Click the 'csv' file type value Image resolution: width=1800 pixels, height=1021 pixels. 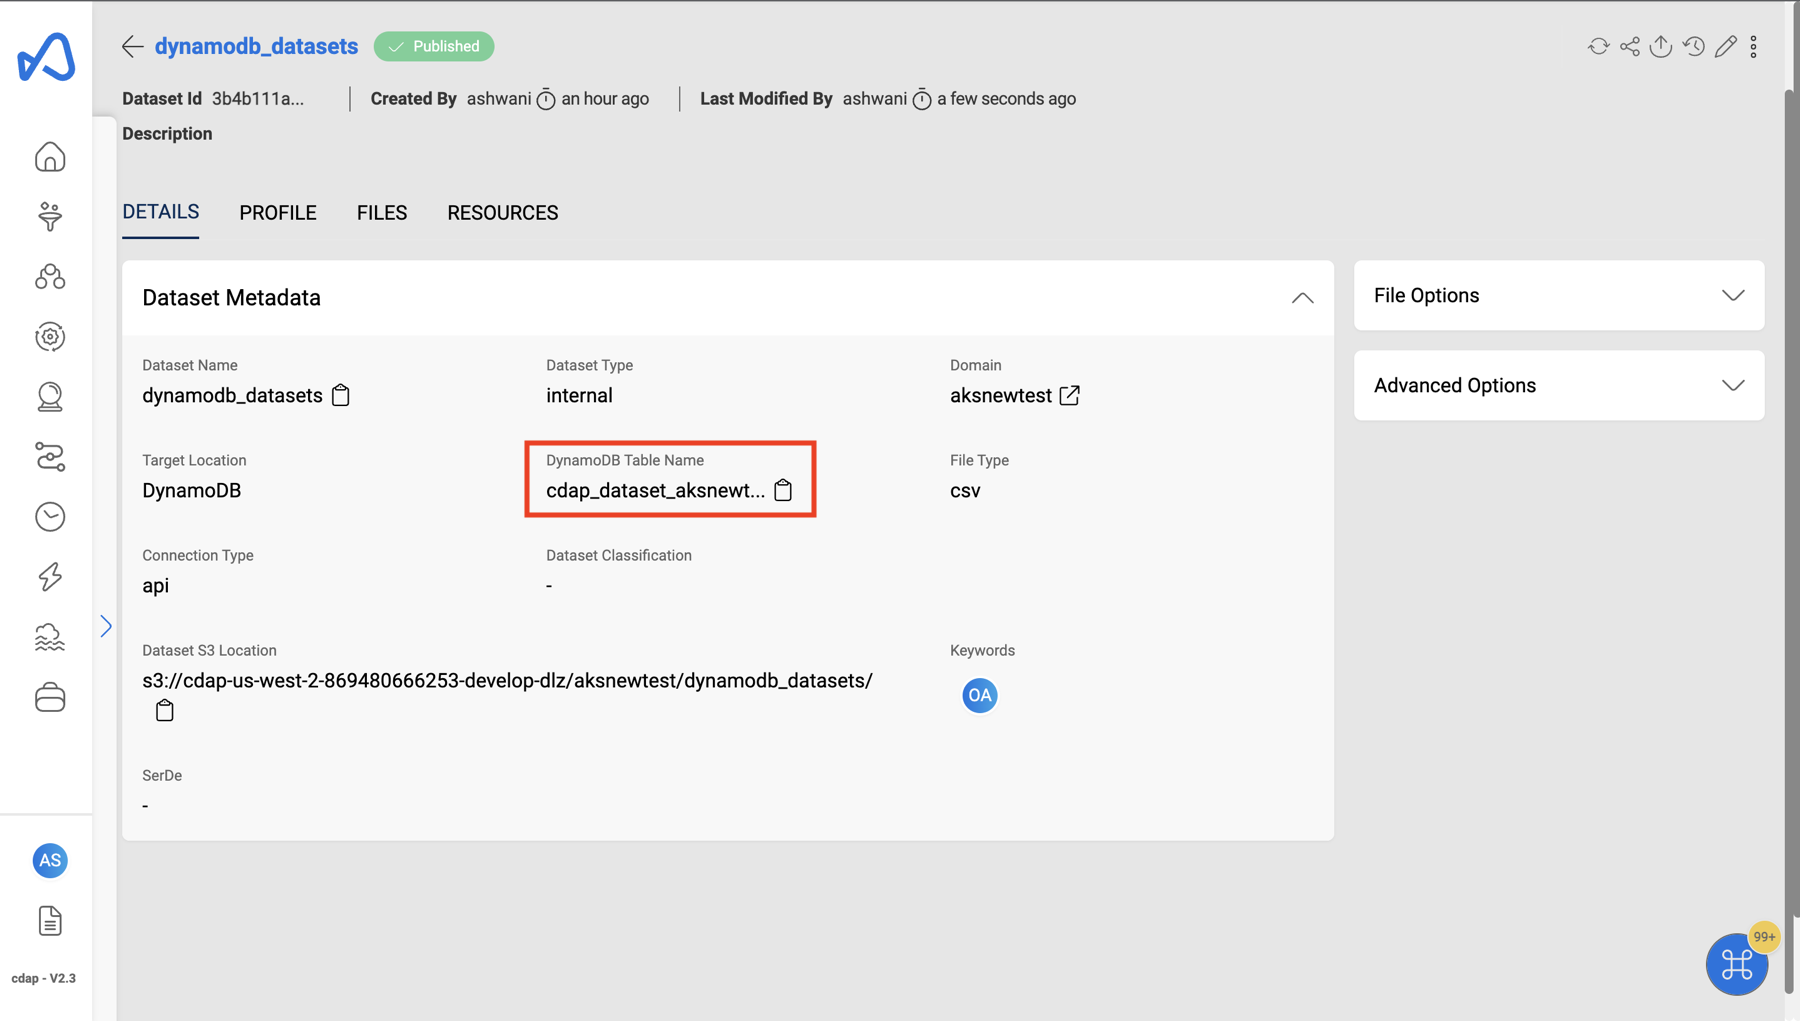965,490
